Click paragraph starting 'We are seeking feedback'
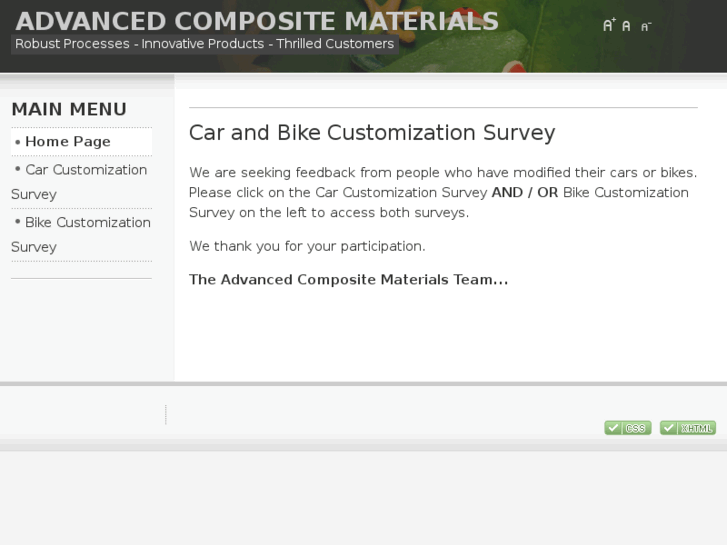 pyautogui.click(x=443, y=192)
